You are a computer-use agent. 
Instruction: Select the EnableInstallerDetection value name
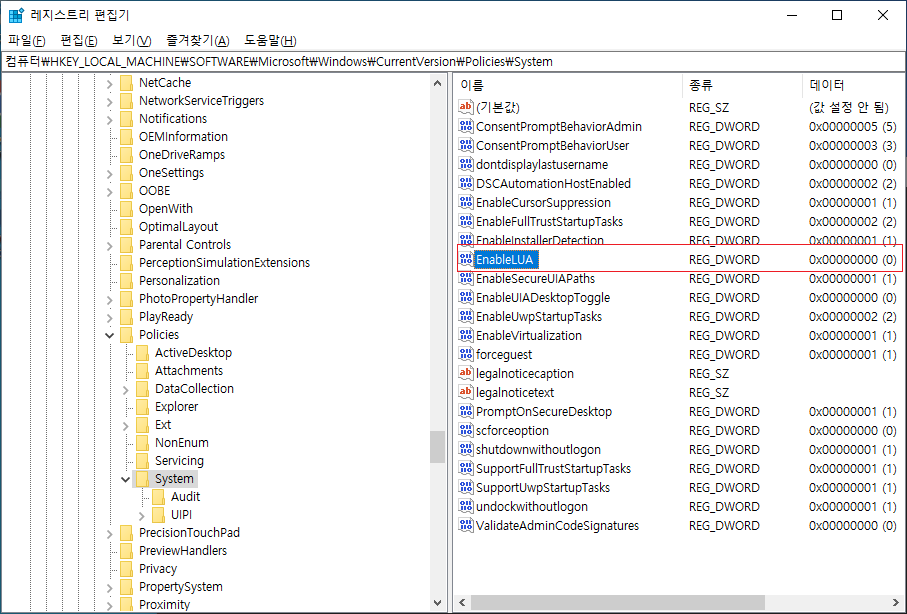click(x=540, y=240)
